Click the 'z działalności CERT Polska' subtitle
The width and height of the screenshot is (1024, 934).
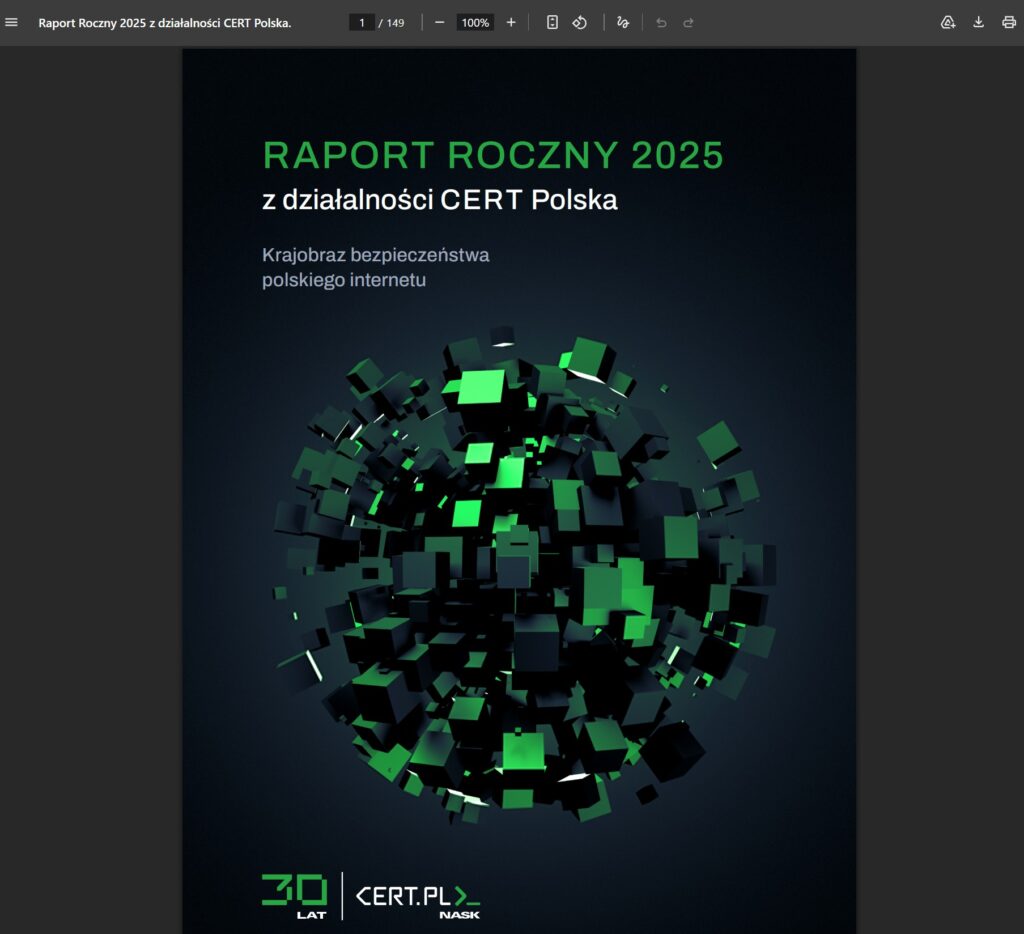(440, 200)
